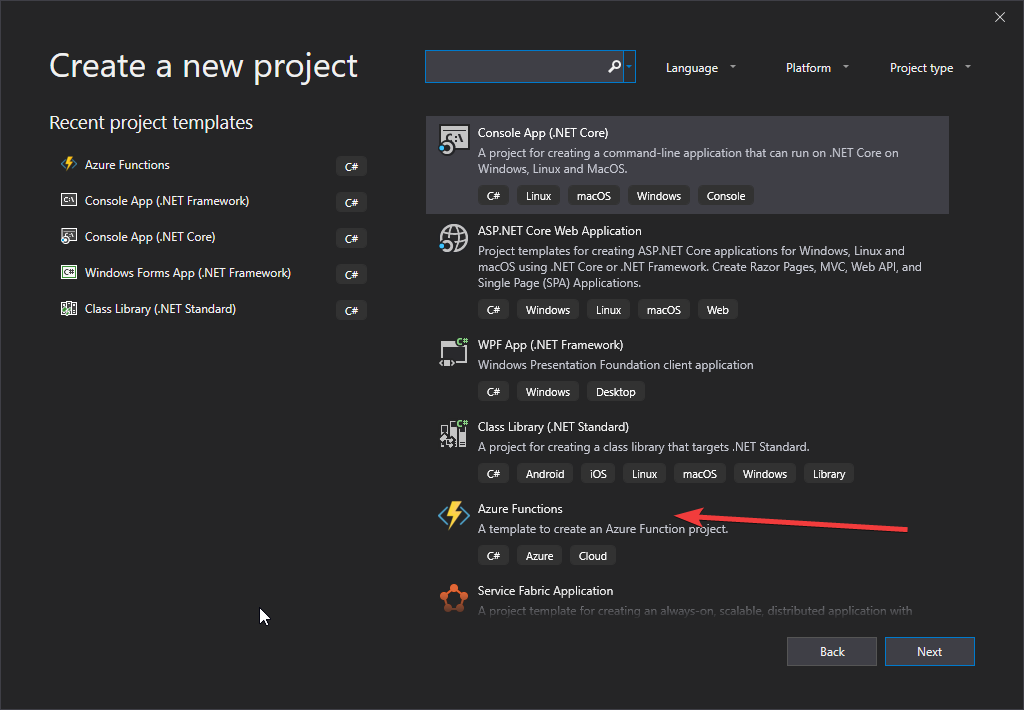Open the Platform filter dropdown
The width and height of the screenshot is (1024, 710).
pos(817,67)
